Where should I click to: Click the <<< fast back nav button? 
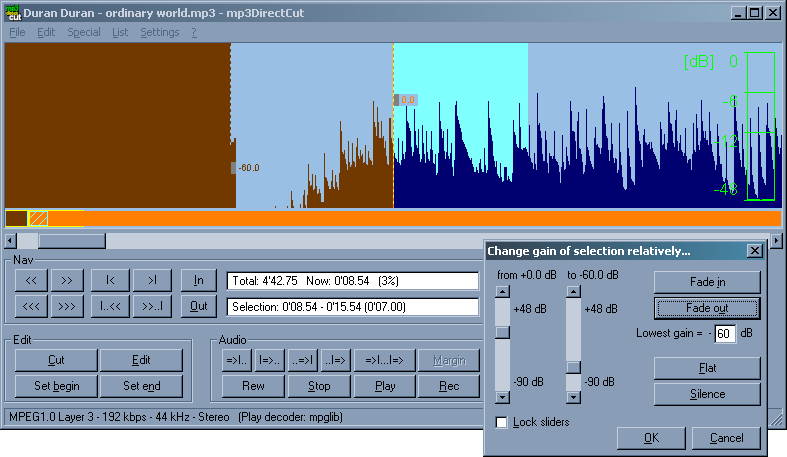31,306
